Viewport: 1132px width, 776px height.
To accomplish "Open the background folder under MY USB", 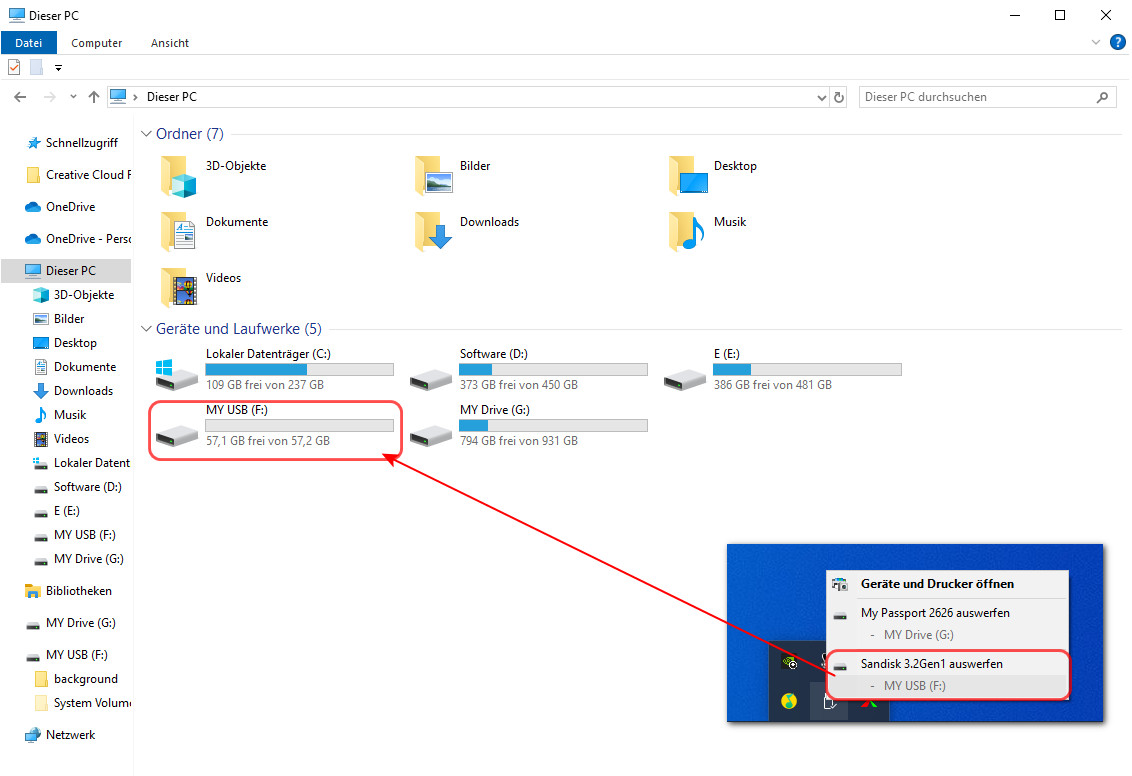I will point(76,679).
